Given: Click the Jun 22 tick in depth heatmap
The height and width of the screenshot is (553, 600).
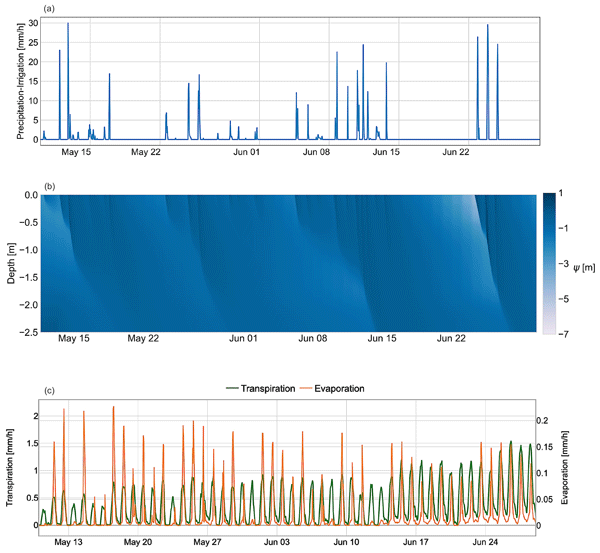Looking at the screenshot, I should [x=456, y=340].
